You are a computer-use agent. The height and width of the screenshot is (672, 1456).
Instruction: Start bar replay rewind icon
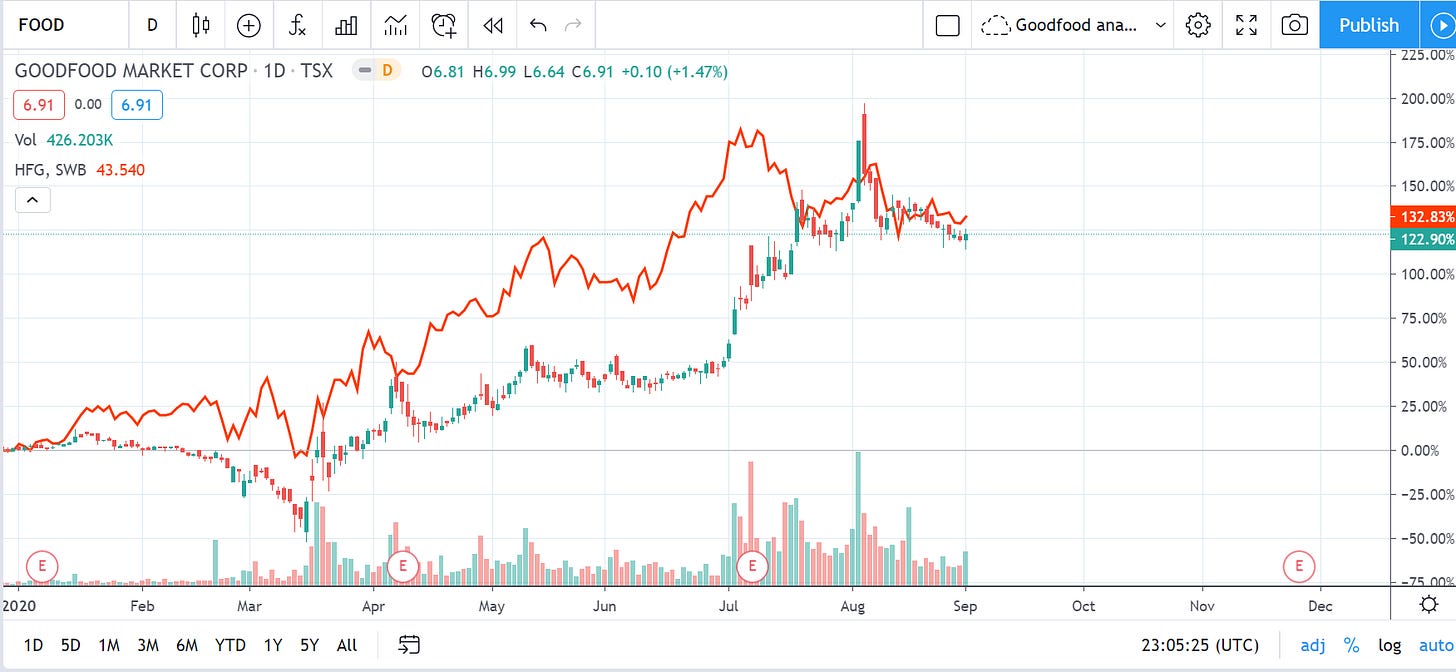tap(492, 25)
